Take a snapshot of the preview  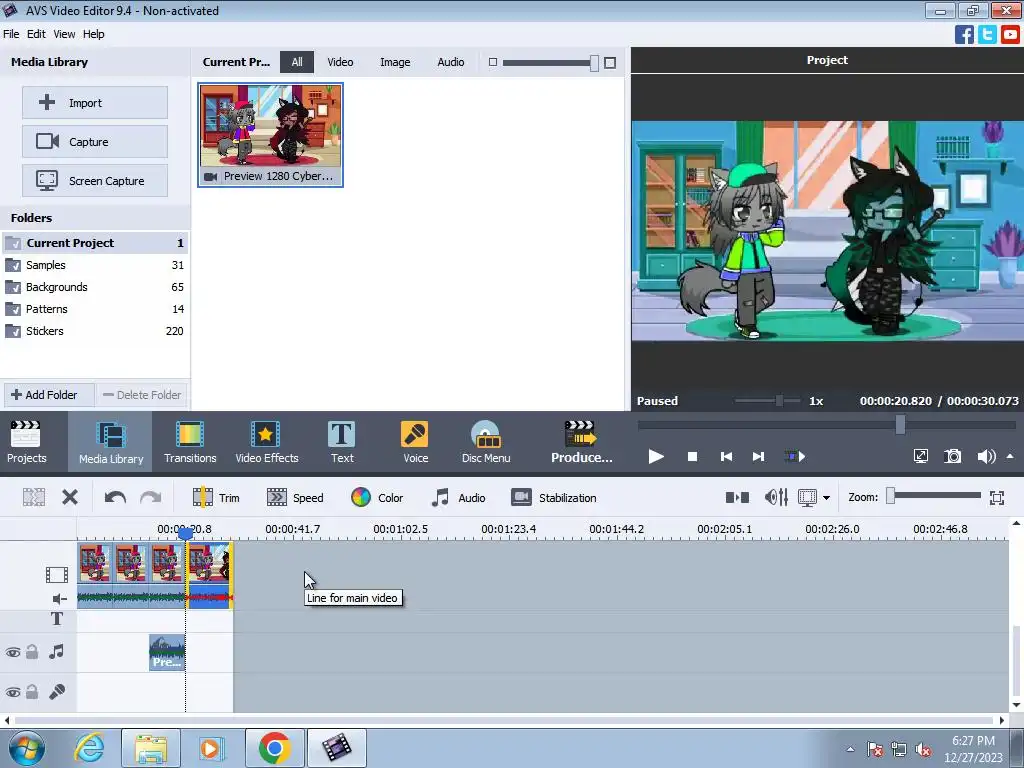pyautogui.click(x=953, y=456)
